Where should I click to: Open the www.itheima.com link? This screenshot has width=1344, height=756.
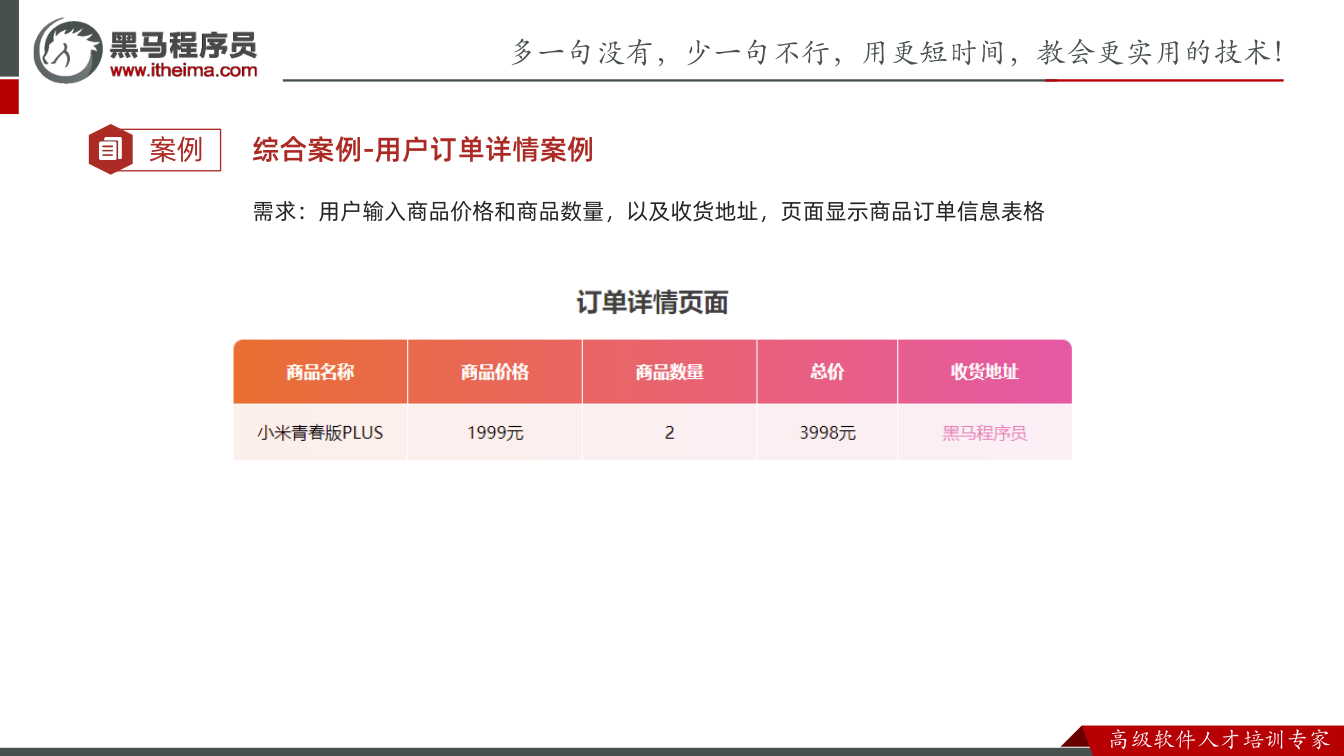point(183,70)
